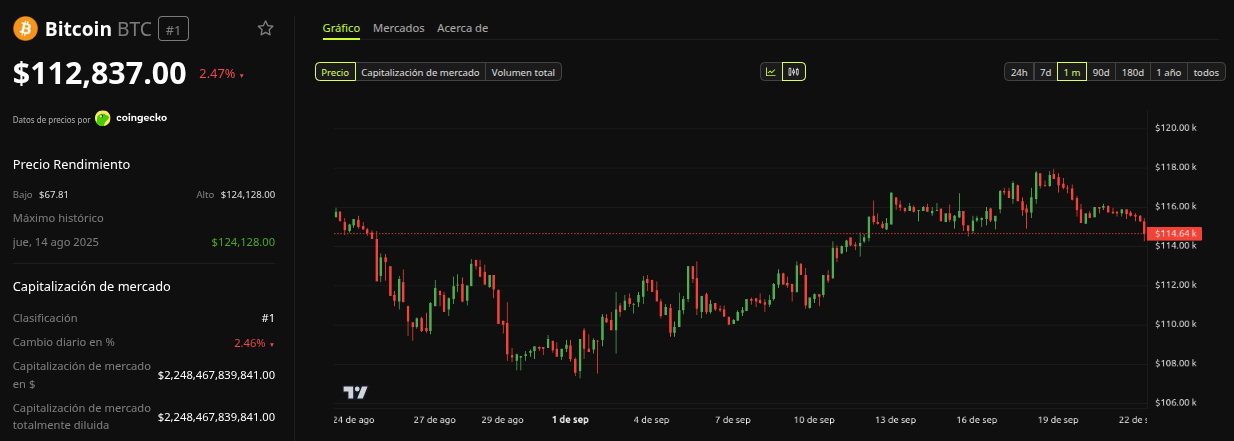This screenshot has width=1234, height=441.
Task: Click the 19 de sep axis label
Action: pyautogui.click(x=1058, y=420)
